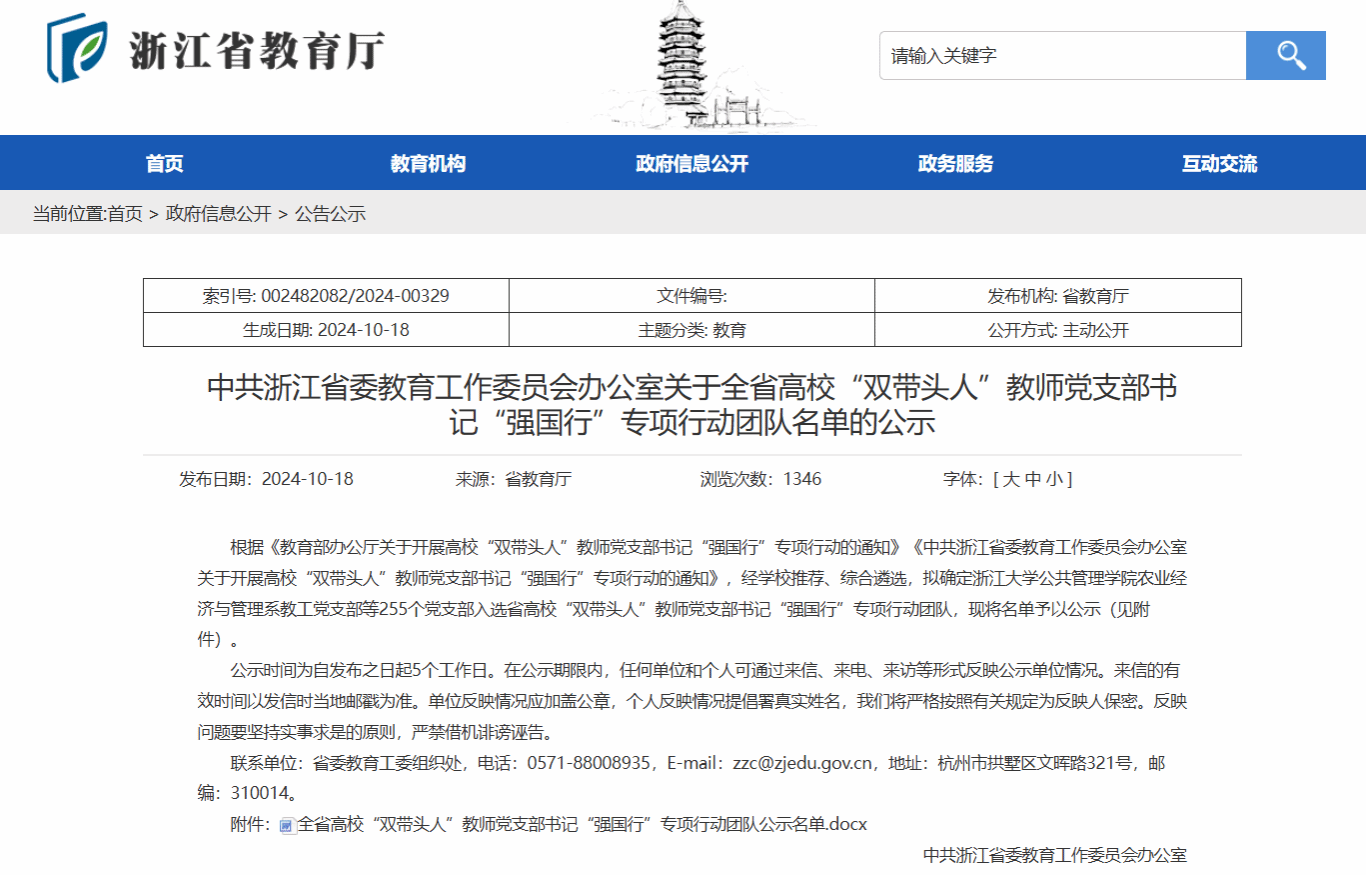Click 首页 in the breadcrumb trail
Screen dimensions: 1366x875
coord(125,214)
